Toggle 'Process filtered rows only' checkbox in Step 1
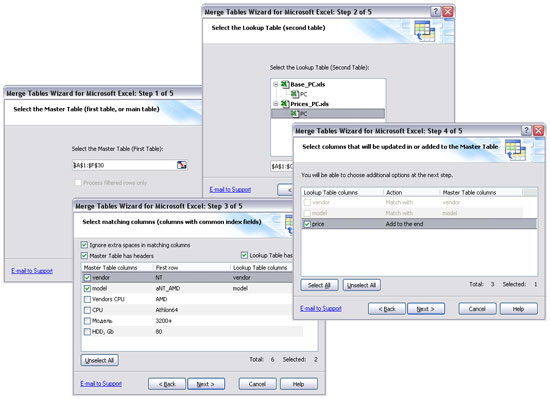This screenshot has width=550, height=399. 78,183
